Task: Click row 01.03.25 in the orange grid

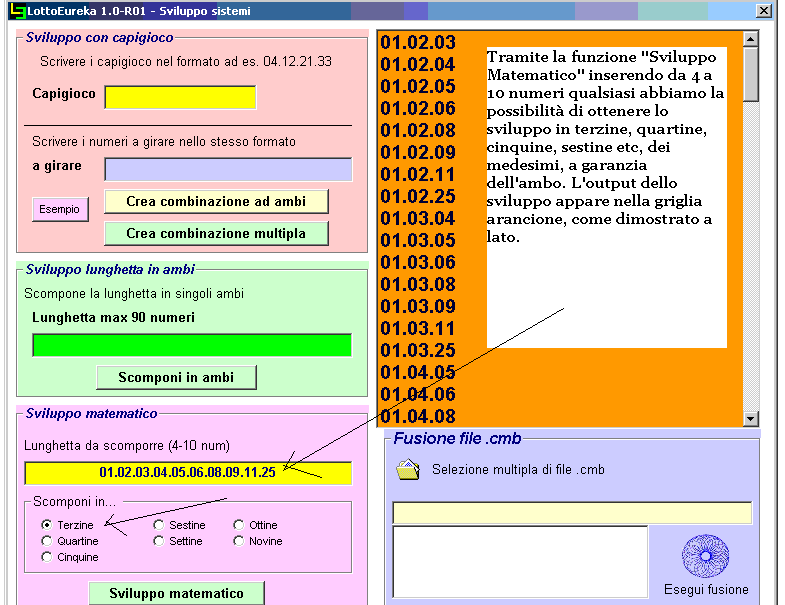Action: pos(418,351)
